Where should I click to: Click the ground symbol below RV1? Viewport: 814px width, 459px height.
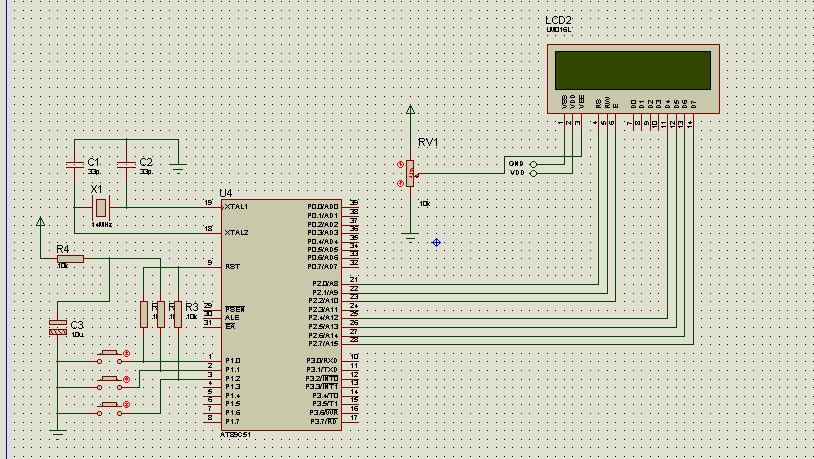[x=410, y=239]
